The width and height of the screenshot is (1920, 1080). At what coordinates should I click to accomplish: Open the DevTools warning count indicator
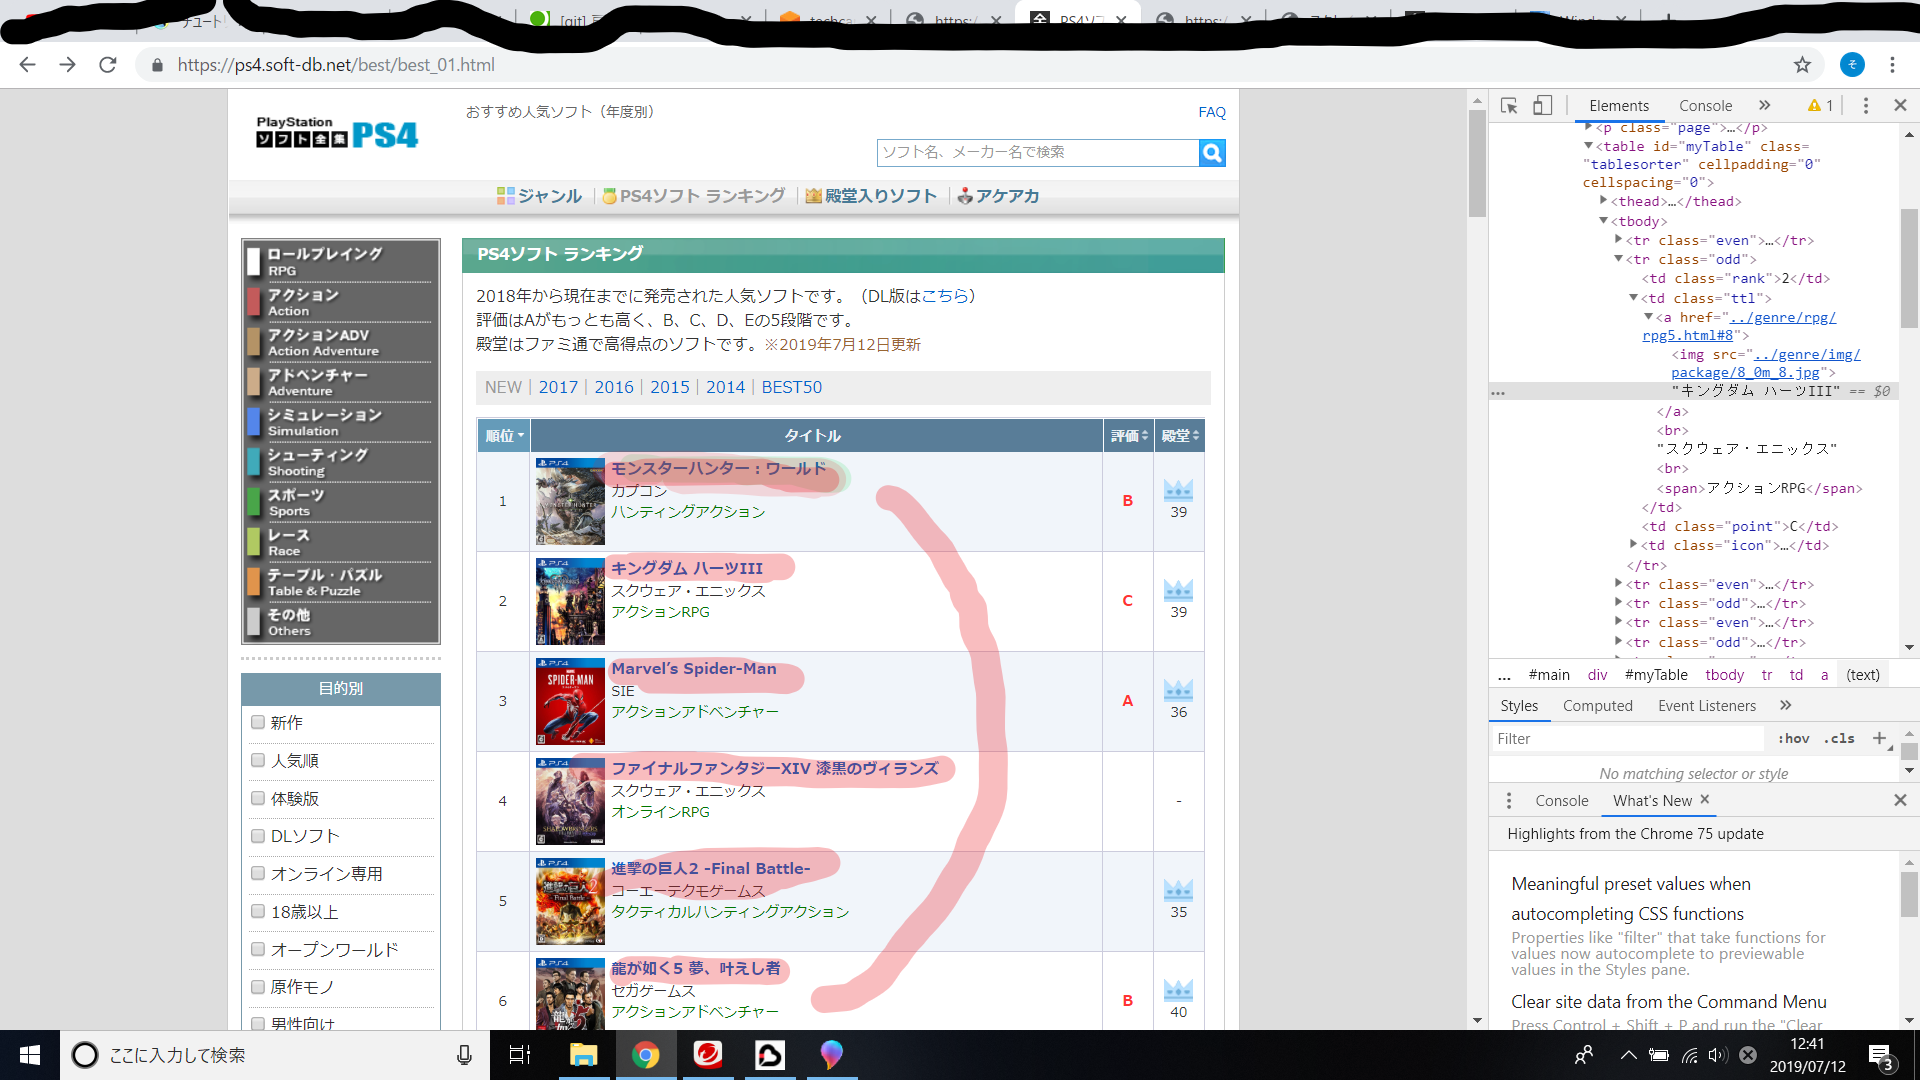(x=1820, y=105)
